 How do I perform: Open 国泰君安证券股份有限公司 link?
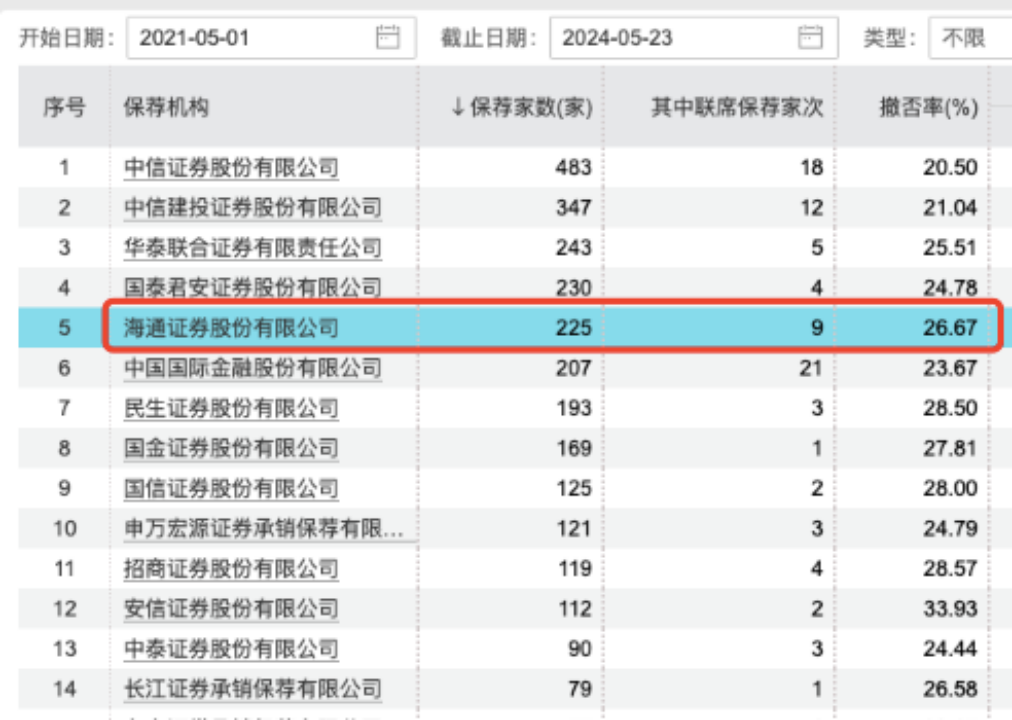pyautogui.click(x=252, y=288)
